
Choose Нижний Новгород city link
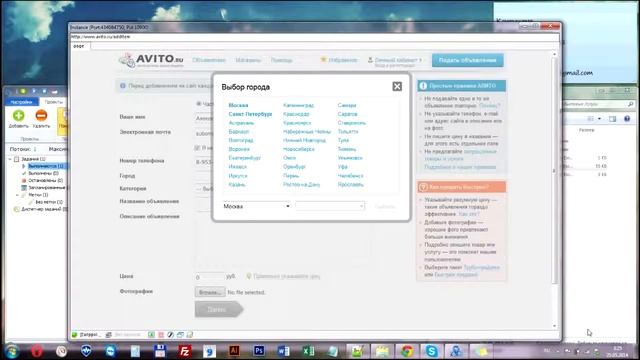[304, 140]
